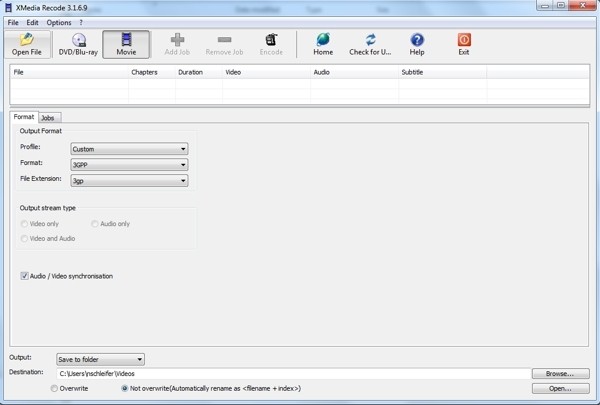
Task: Open the DVD/Blu-ray disc source
Action: click(x=78, y=44)
